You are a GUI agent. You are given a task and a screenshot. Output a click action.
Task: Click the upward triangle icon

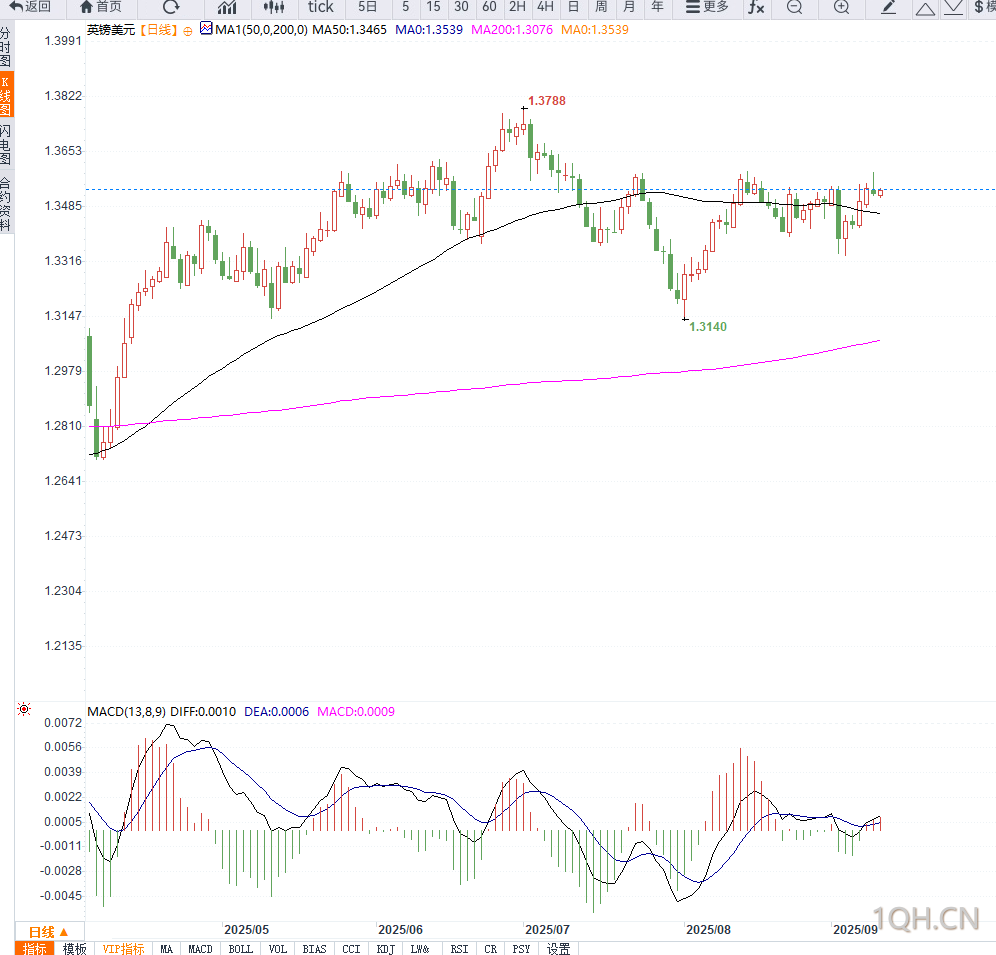(x=925, y=8)
